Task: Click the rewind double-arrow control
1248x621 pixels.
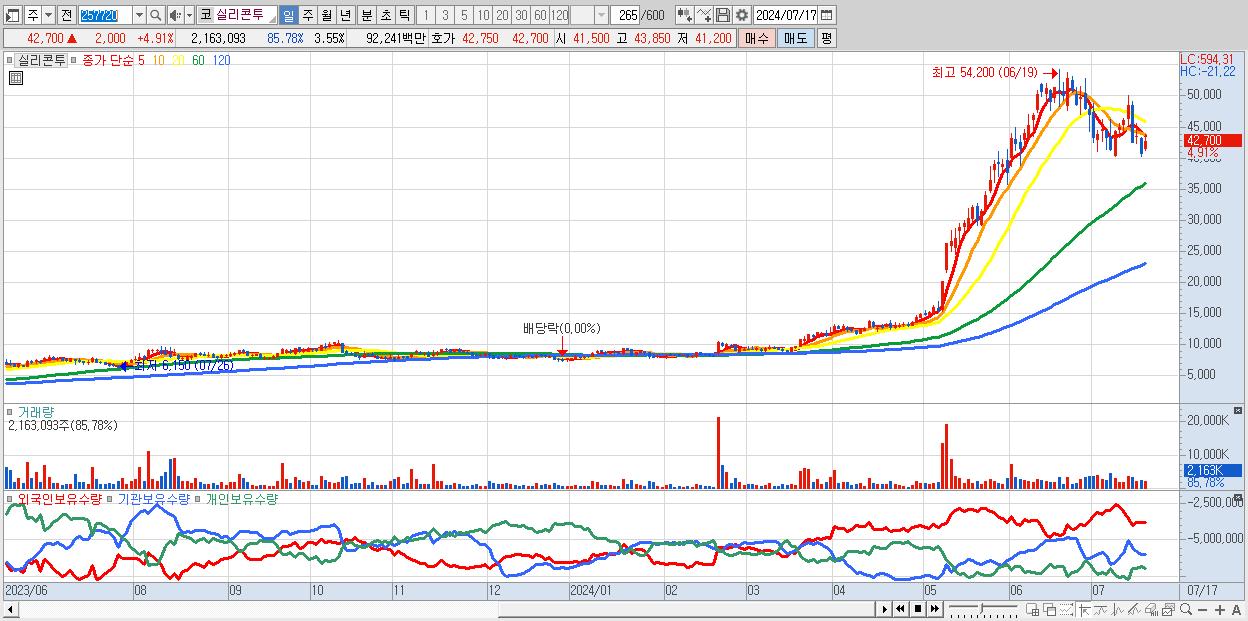Action: tap(900, 609)
